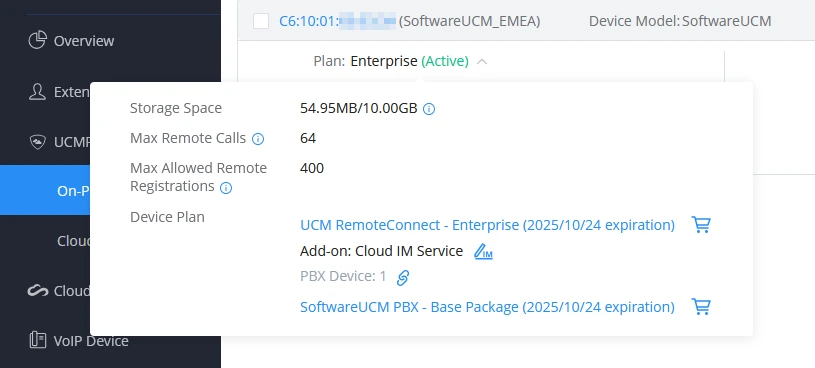The width and height of the screenshot is (815, 368).
Task: Click cart icon beside UCM RemoteConnect Enterprise
Action: (701, 225)
